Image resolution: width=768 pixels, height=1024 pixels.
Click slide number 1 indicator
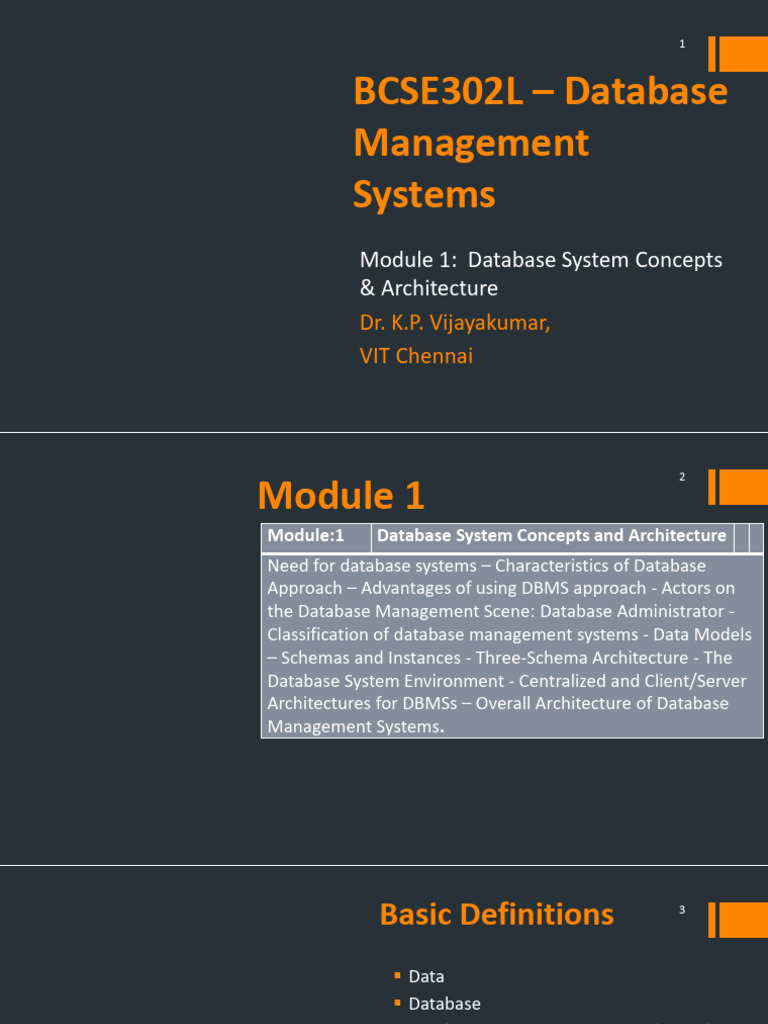pos(682,44)
